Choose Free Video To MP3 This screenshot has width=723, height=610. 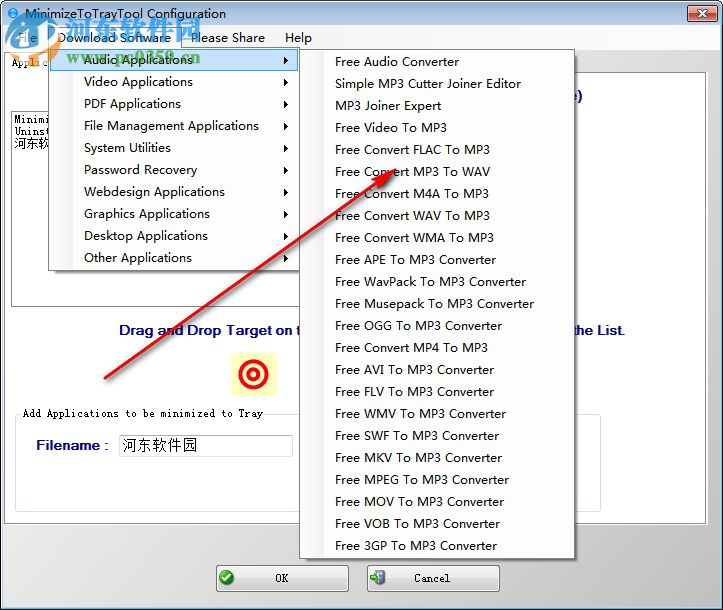point(437,128)
